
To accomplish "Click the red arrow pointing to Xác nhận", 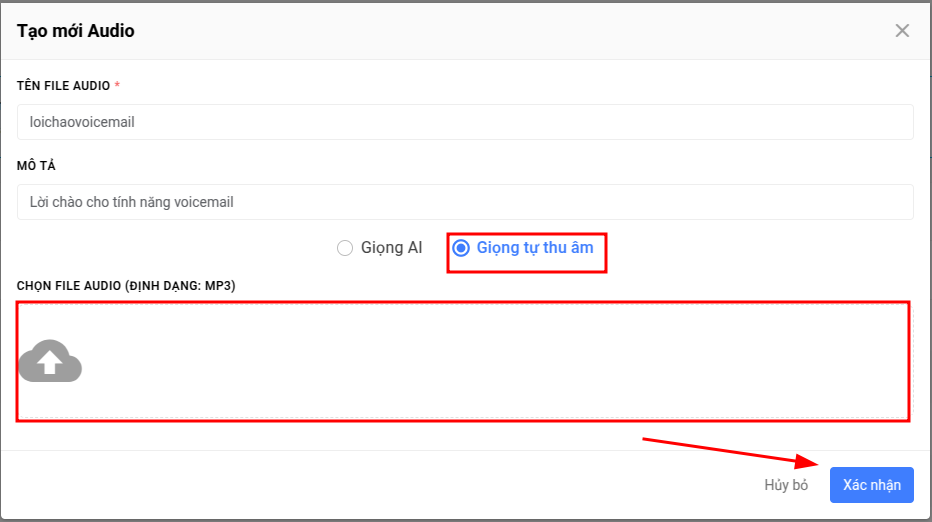I will point(731,453).
